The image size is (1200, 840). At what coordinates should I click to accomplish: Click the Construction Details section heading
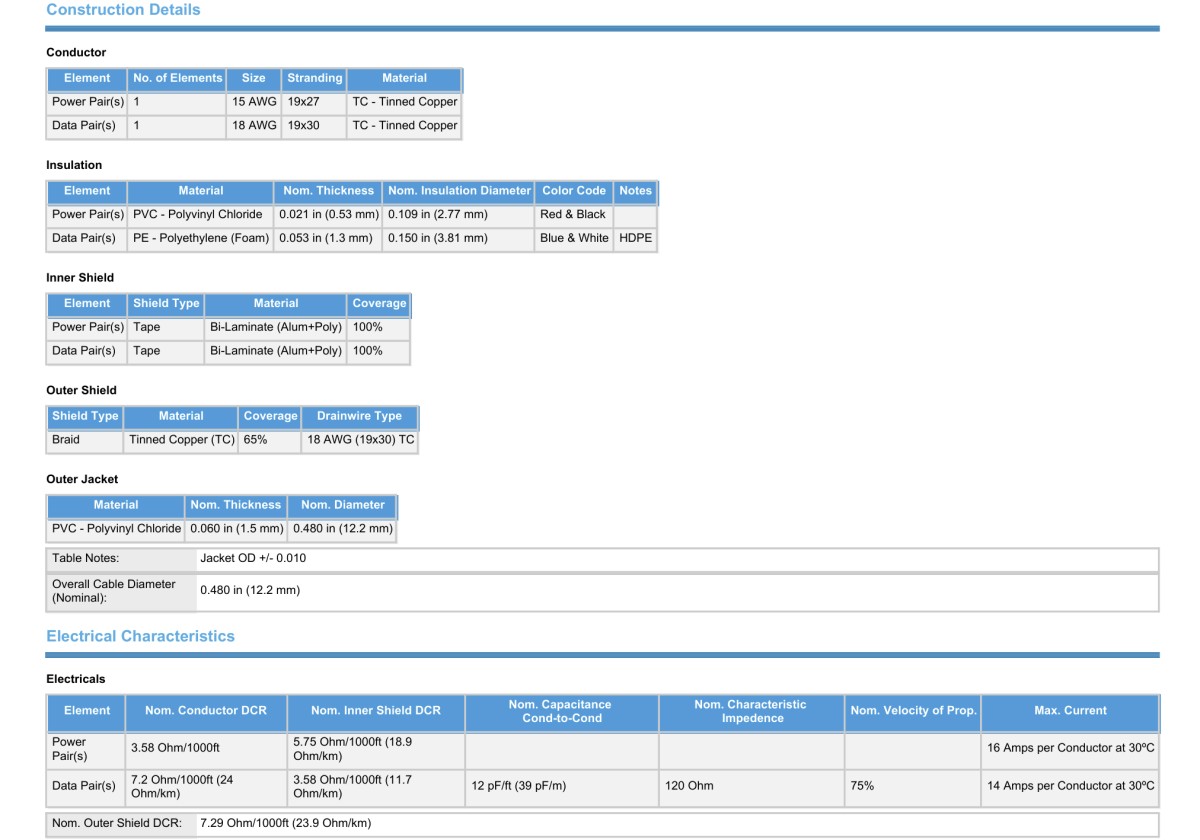point(123,10)
